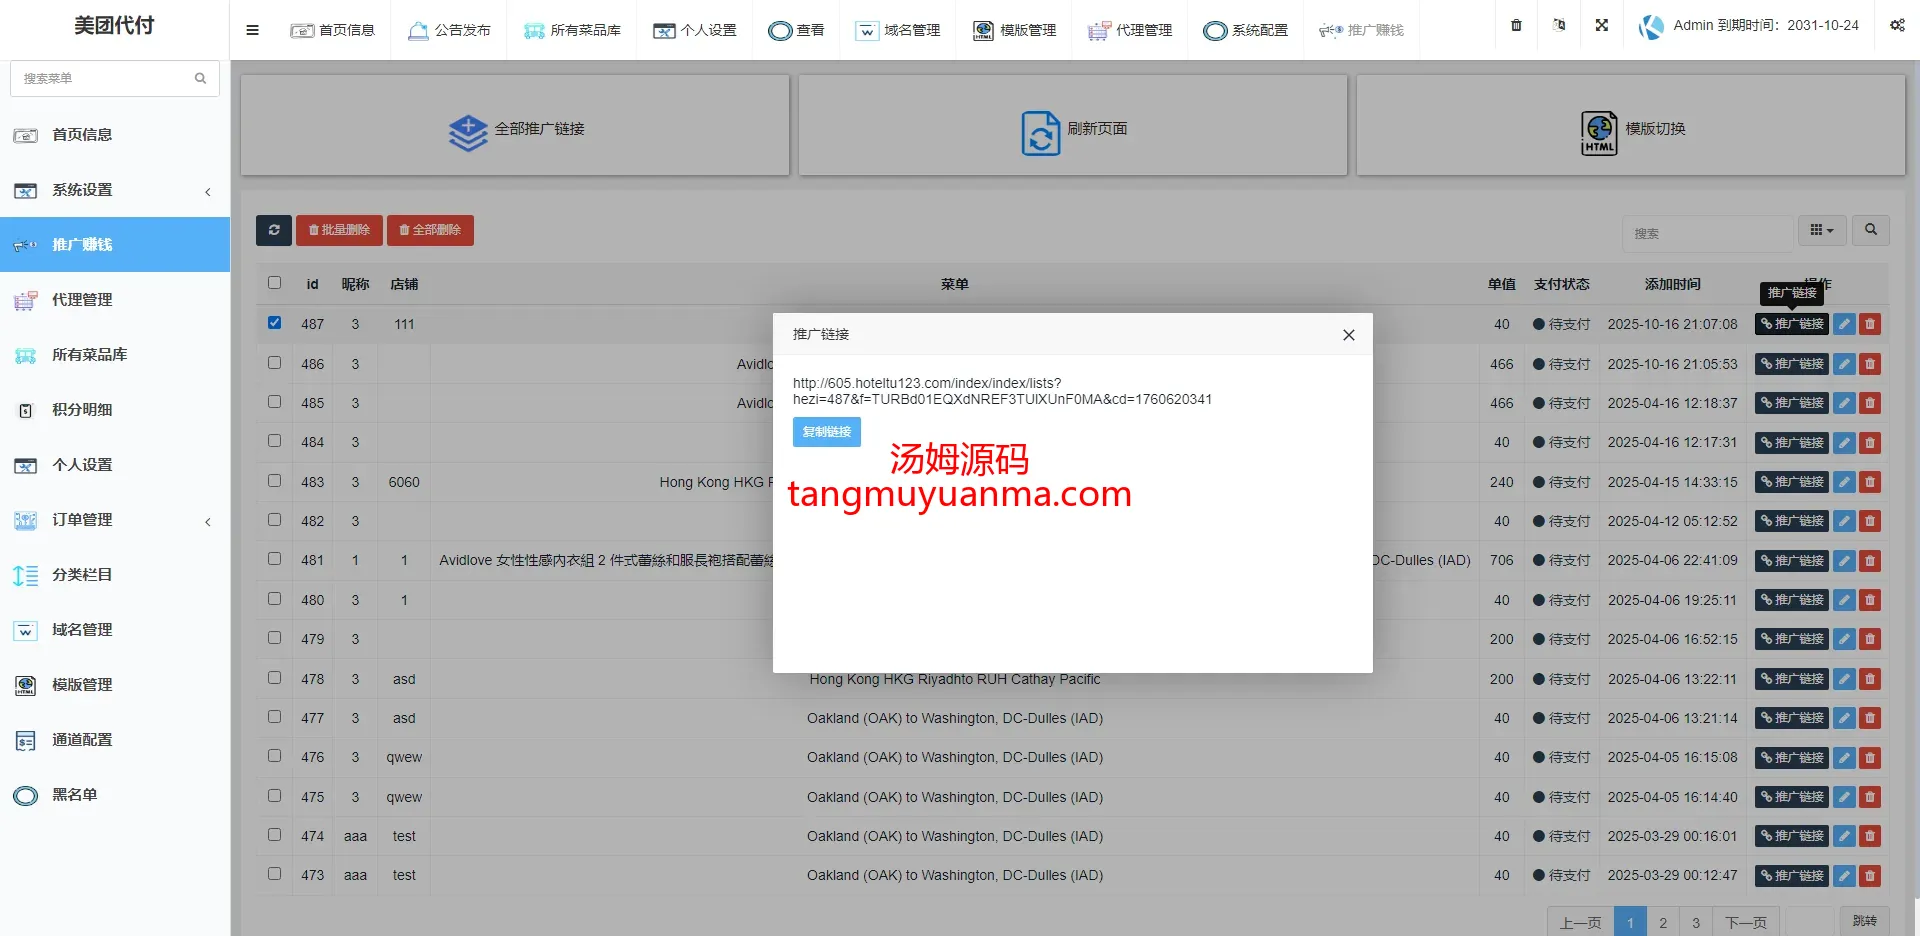Screen dimensions: 1920x936
Task: Click the red delete icon for row 473
Action: click(x=1870, y=876)
